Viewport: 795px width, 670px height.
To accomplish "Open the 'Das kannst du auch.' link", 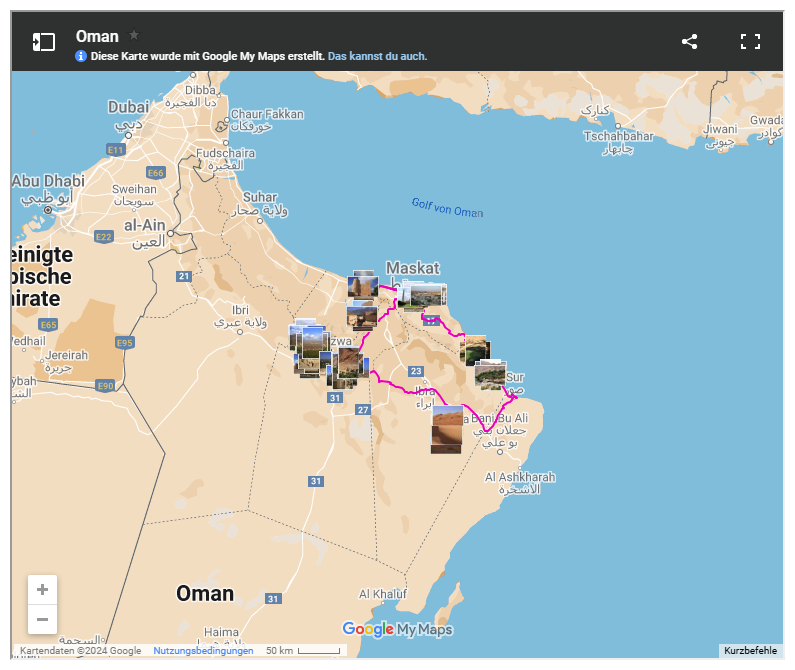I will click(x=377, y=56).
